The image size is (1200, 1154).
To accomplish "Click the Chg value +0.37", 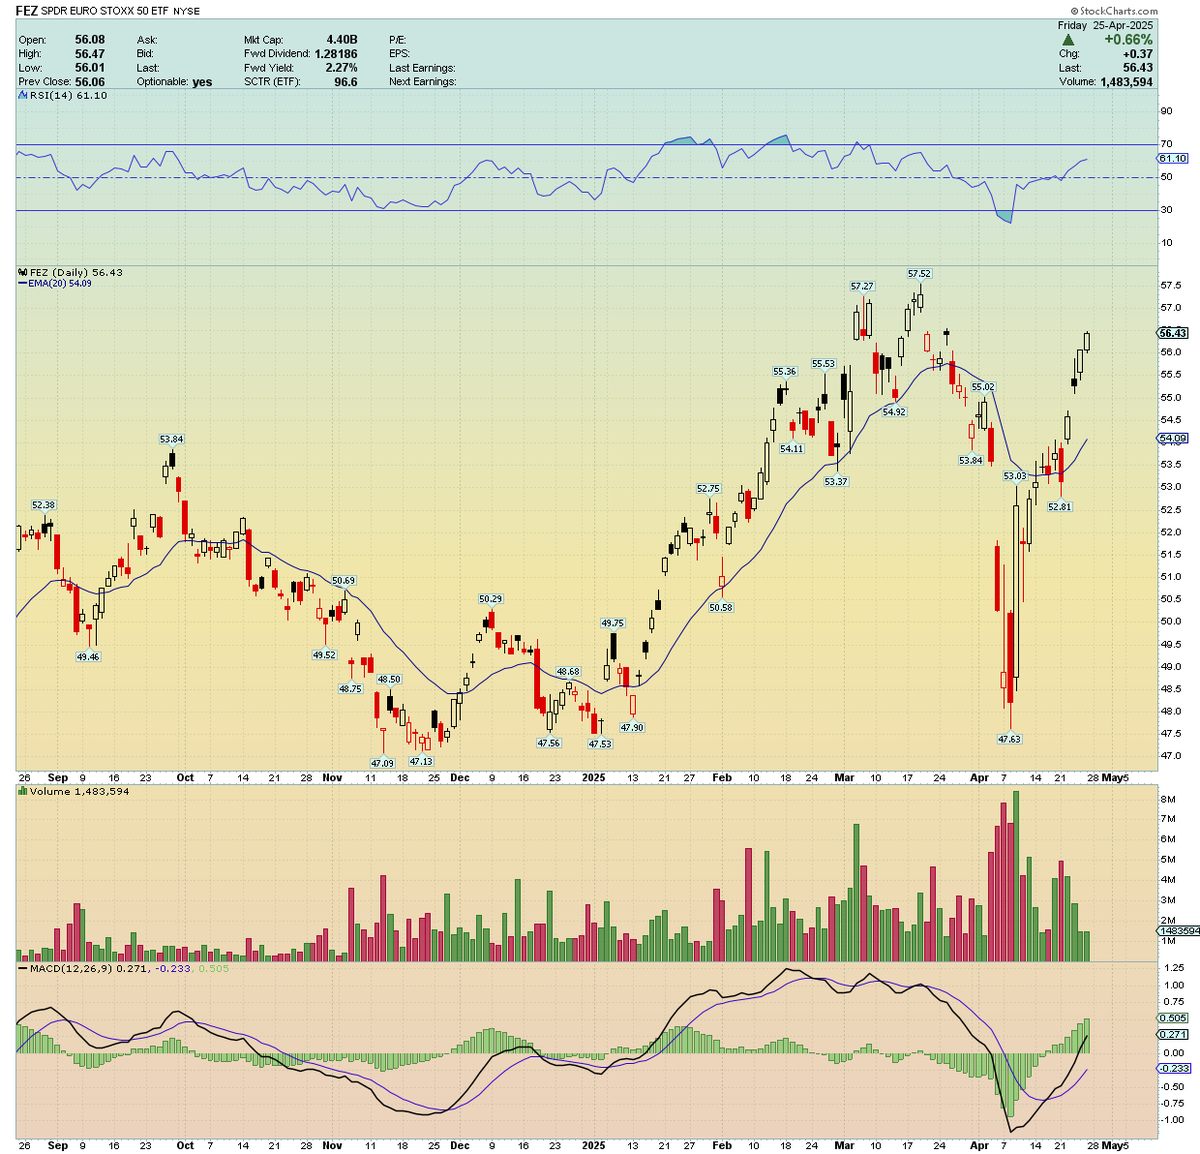I will 1137,54.
